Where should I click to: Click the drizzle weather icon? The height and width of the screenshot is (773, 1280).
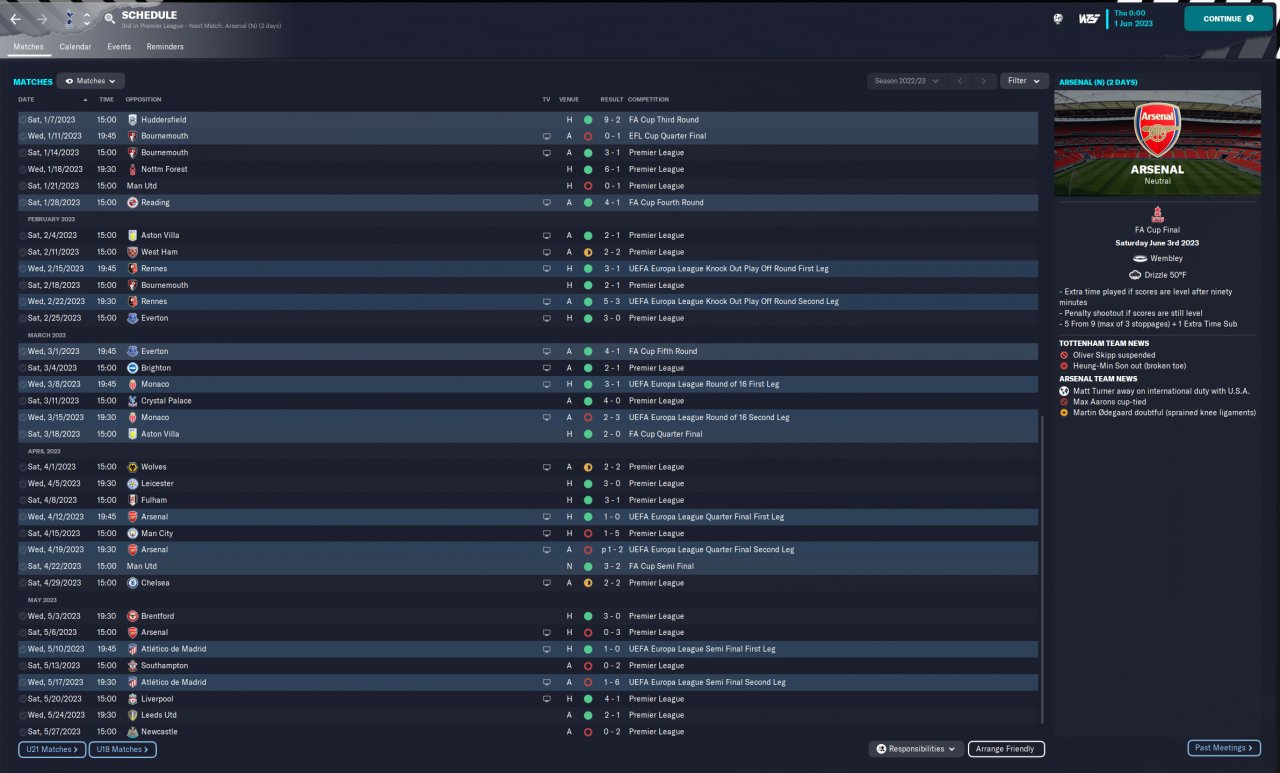(1136, 275)
